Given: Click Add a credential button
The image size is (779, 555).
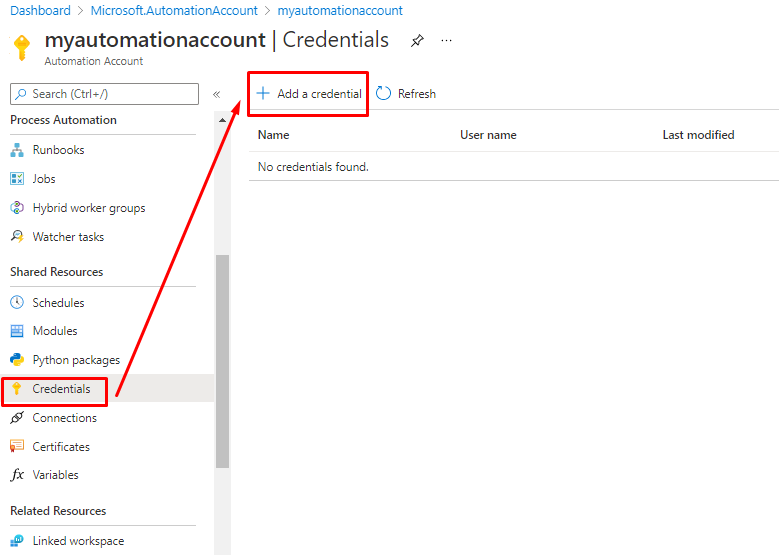Looking at the screenshot, I should 309,94.
